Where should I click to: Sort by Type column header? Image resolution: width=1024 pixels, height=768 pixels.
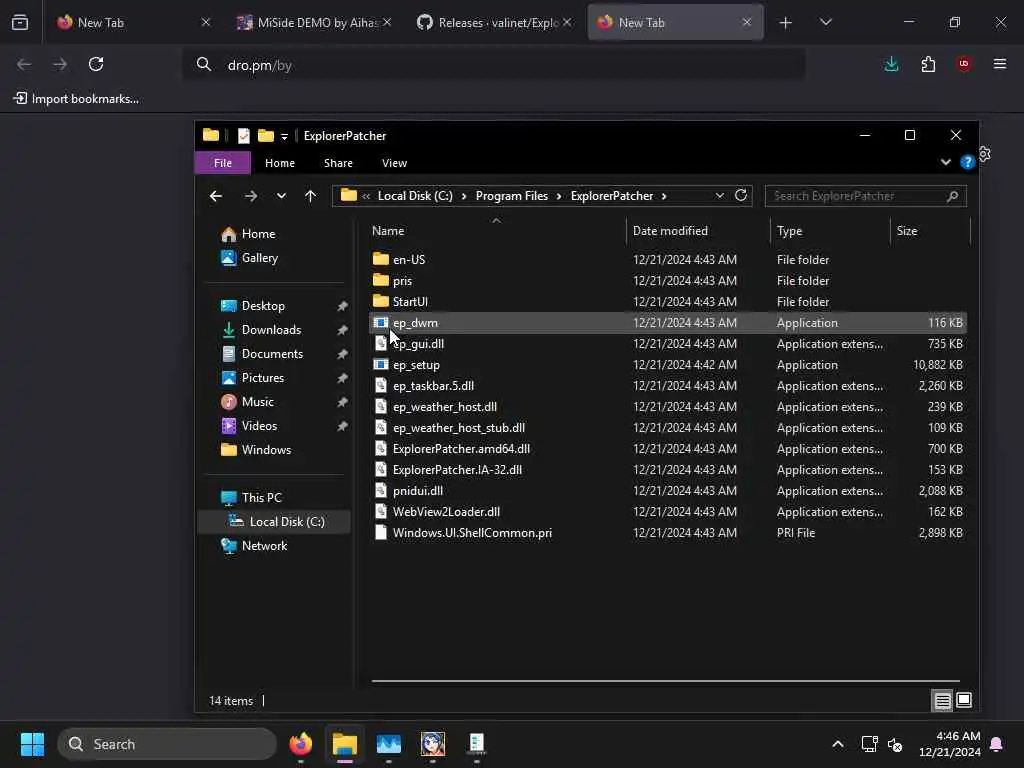click(789, 231)
